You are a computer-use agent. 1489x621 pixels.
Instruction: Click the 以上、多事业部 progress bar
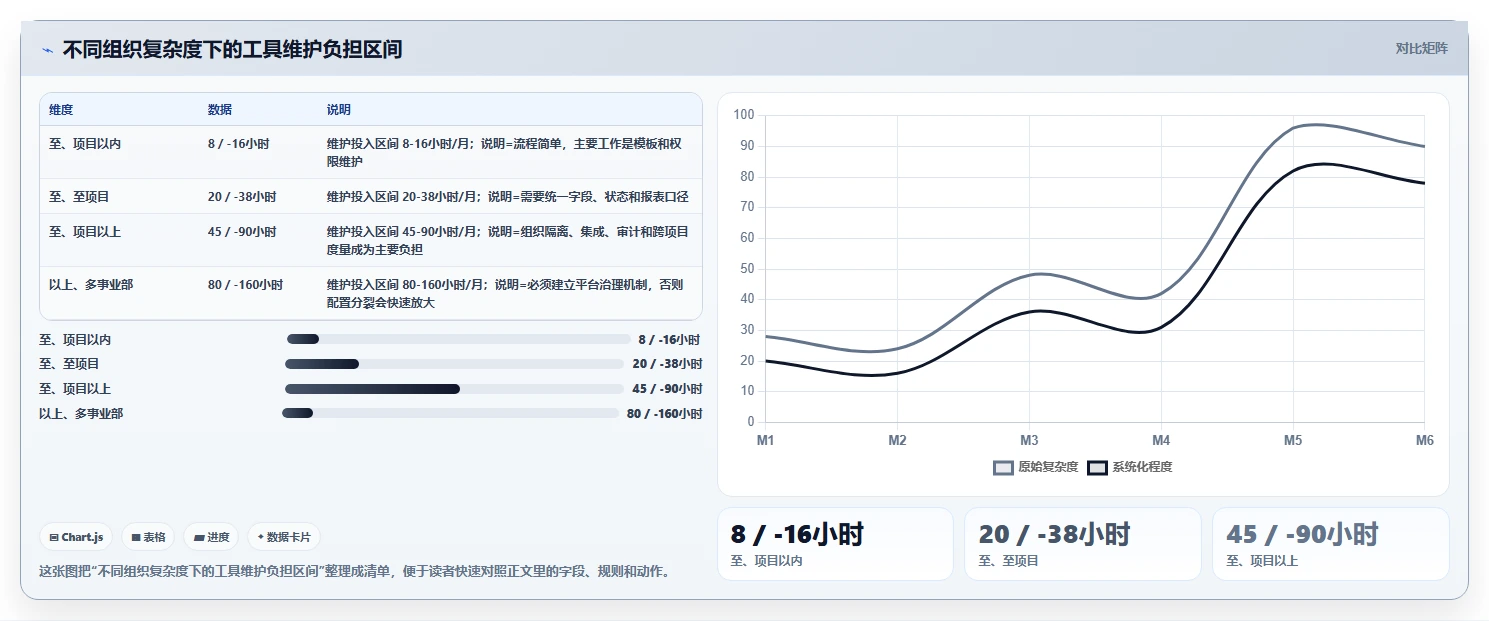[451, 413]
